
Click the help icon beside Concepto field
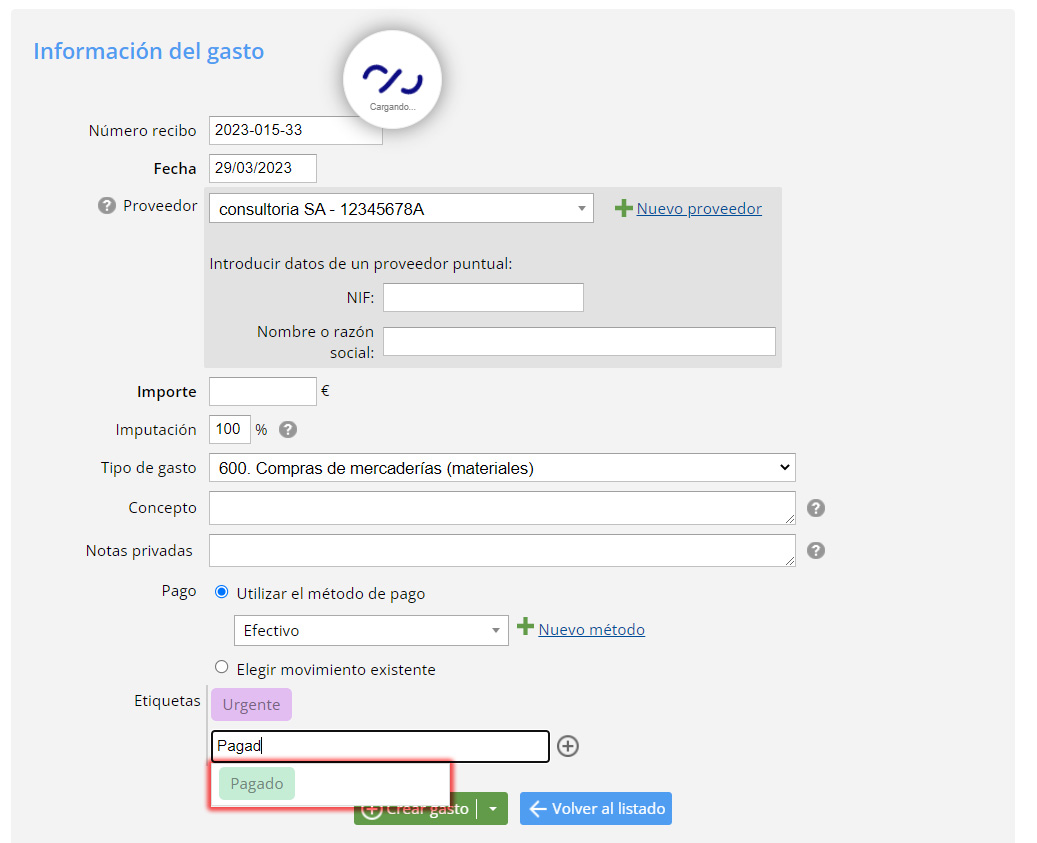(x=815, y=508)
